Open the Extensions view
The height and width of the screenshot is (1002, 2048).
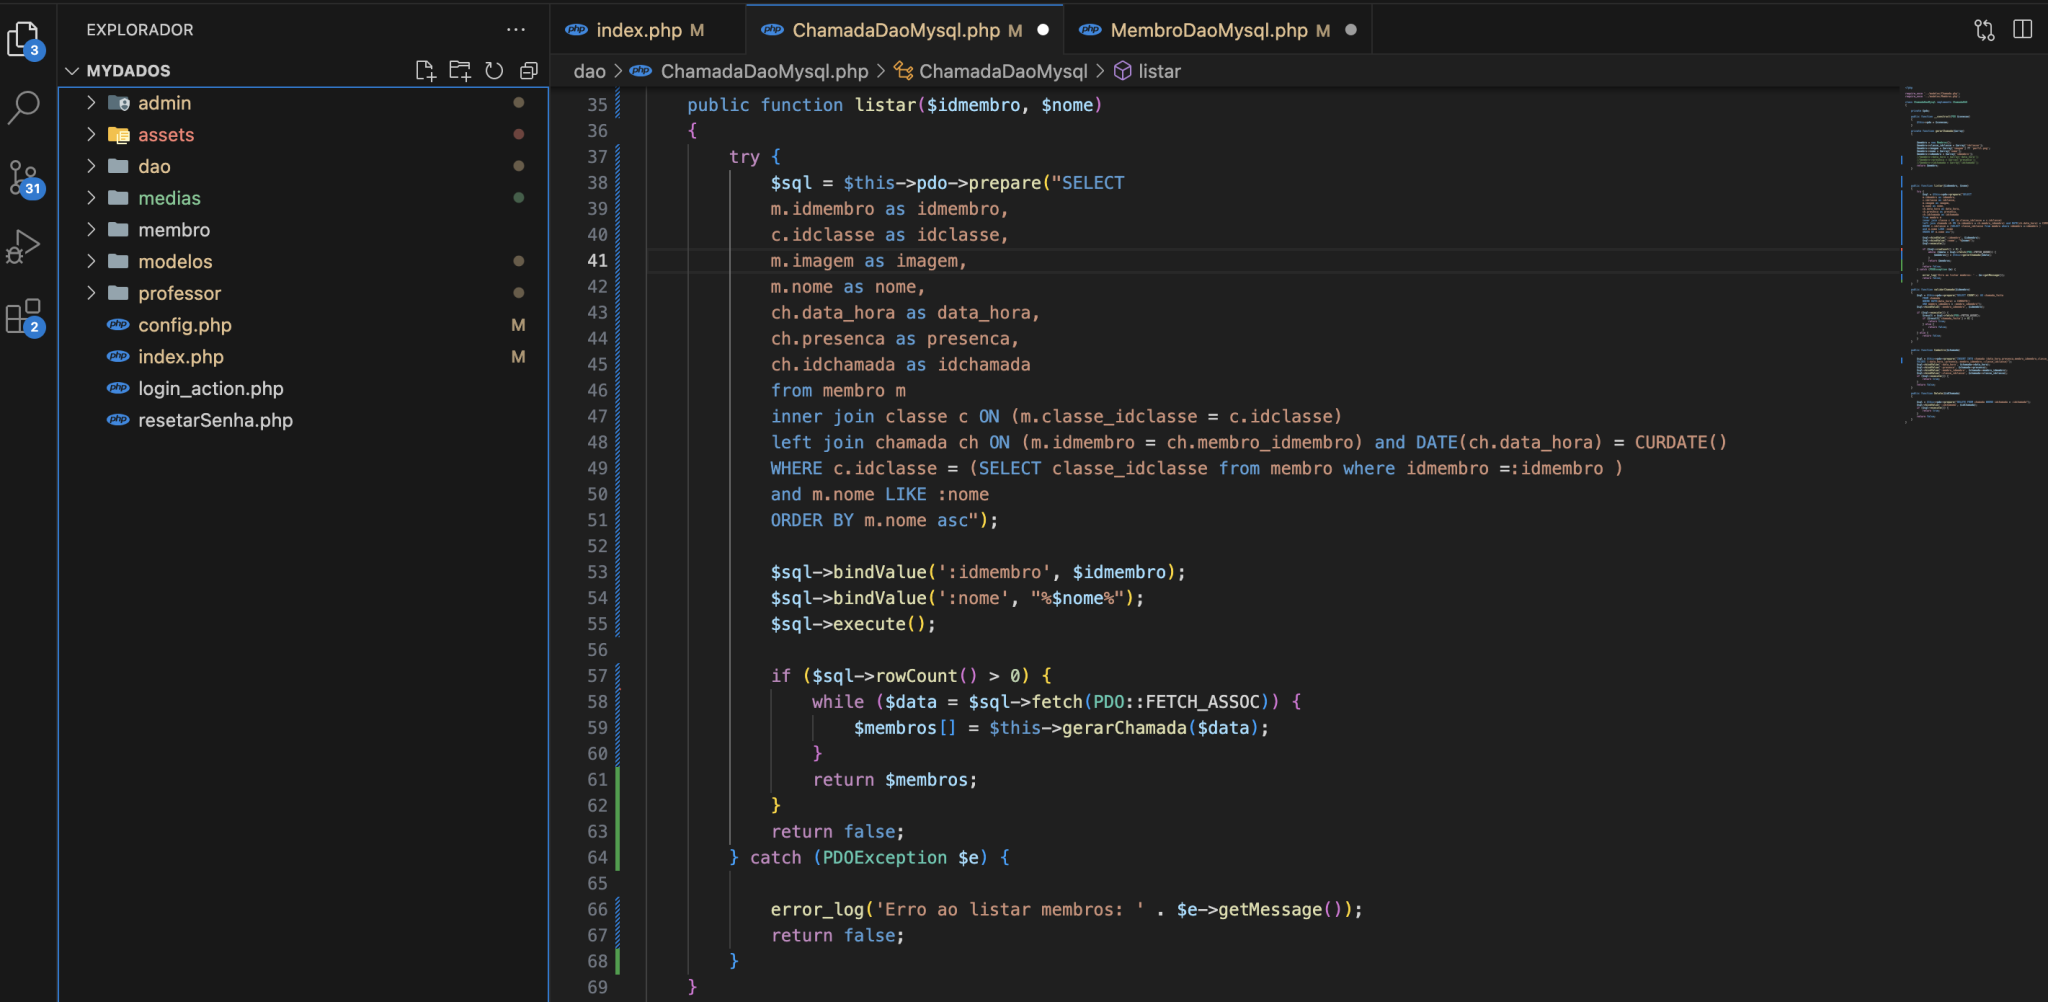pos(24,315)
